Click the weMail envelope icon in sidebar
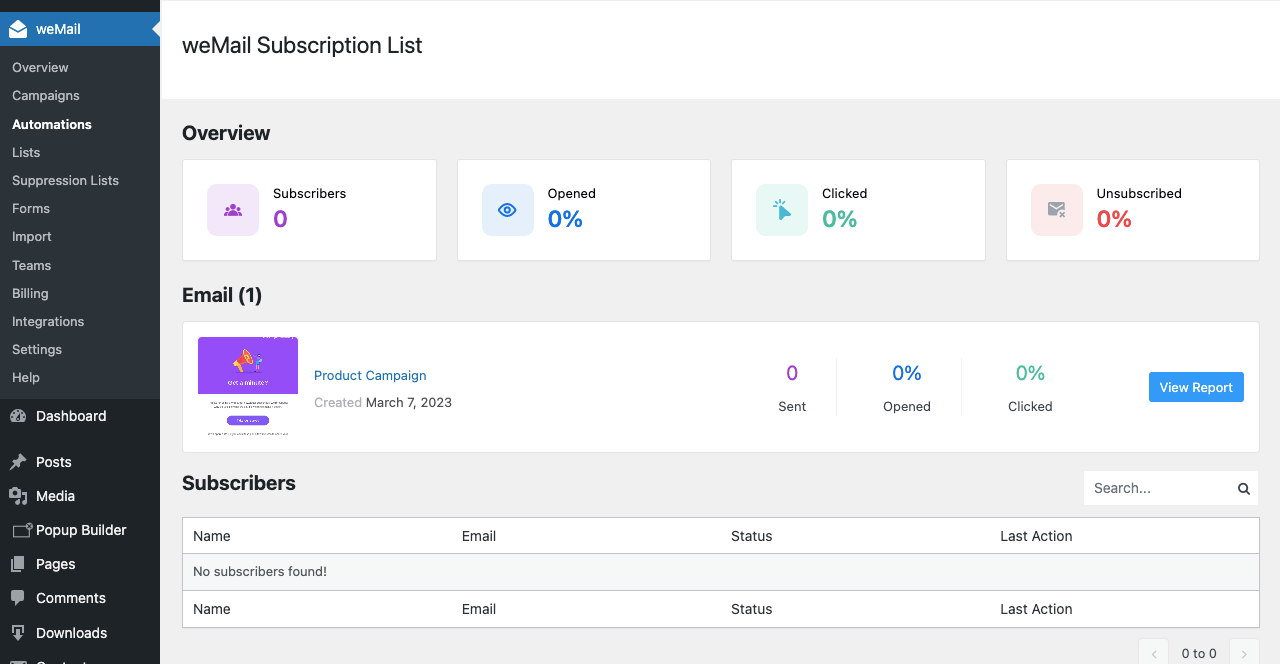Screen dimensions: 1280x664 18,29
